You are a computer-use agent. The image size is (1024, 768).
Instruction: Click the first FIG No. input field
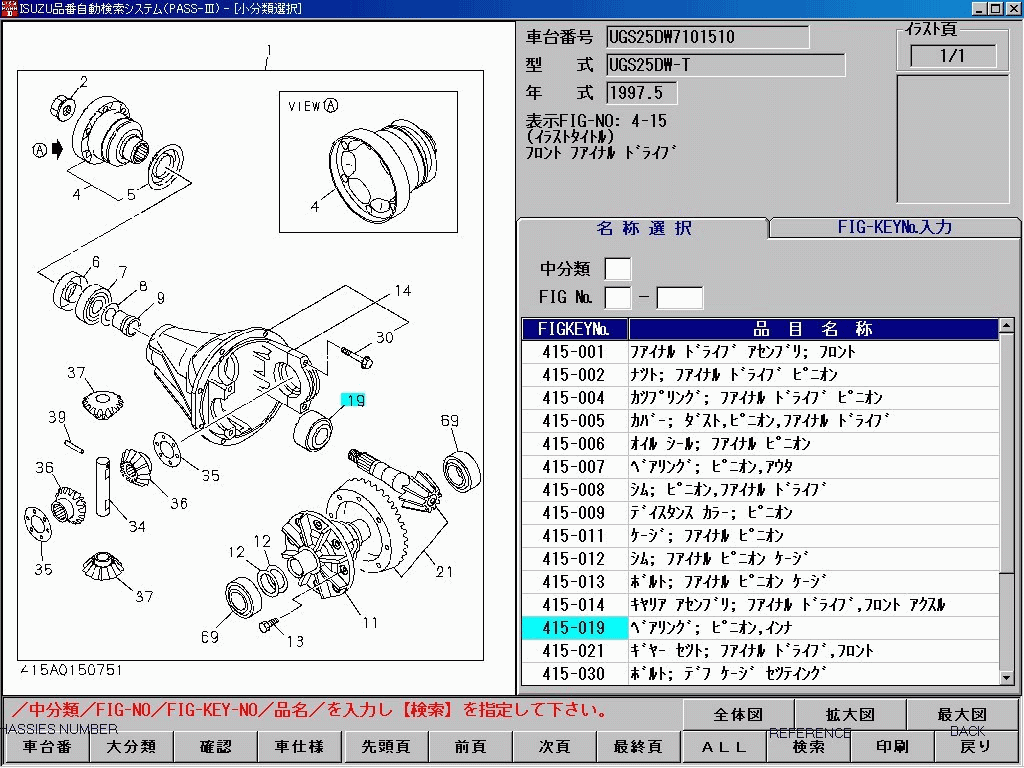point(618,297)
